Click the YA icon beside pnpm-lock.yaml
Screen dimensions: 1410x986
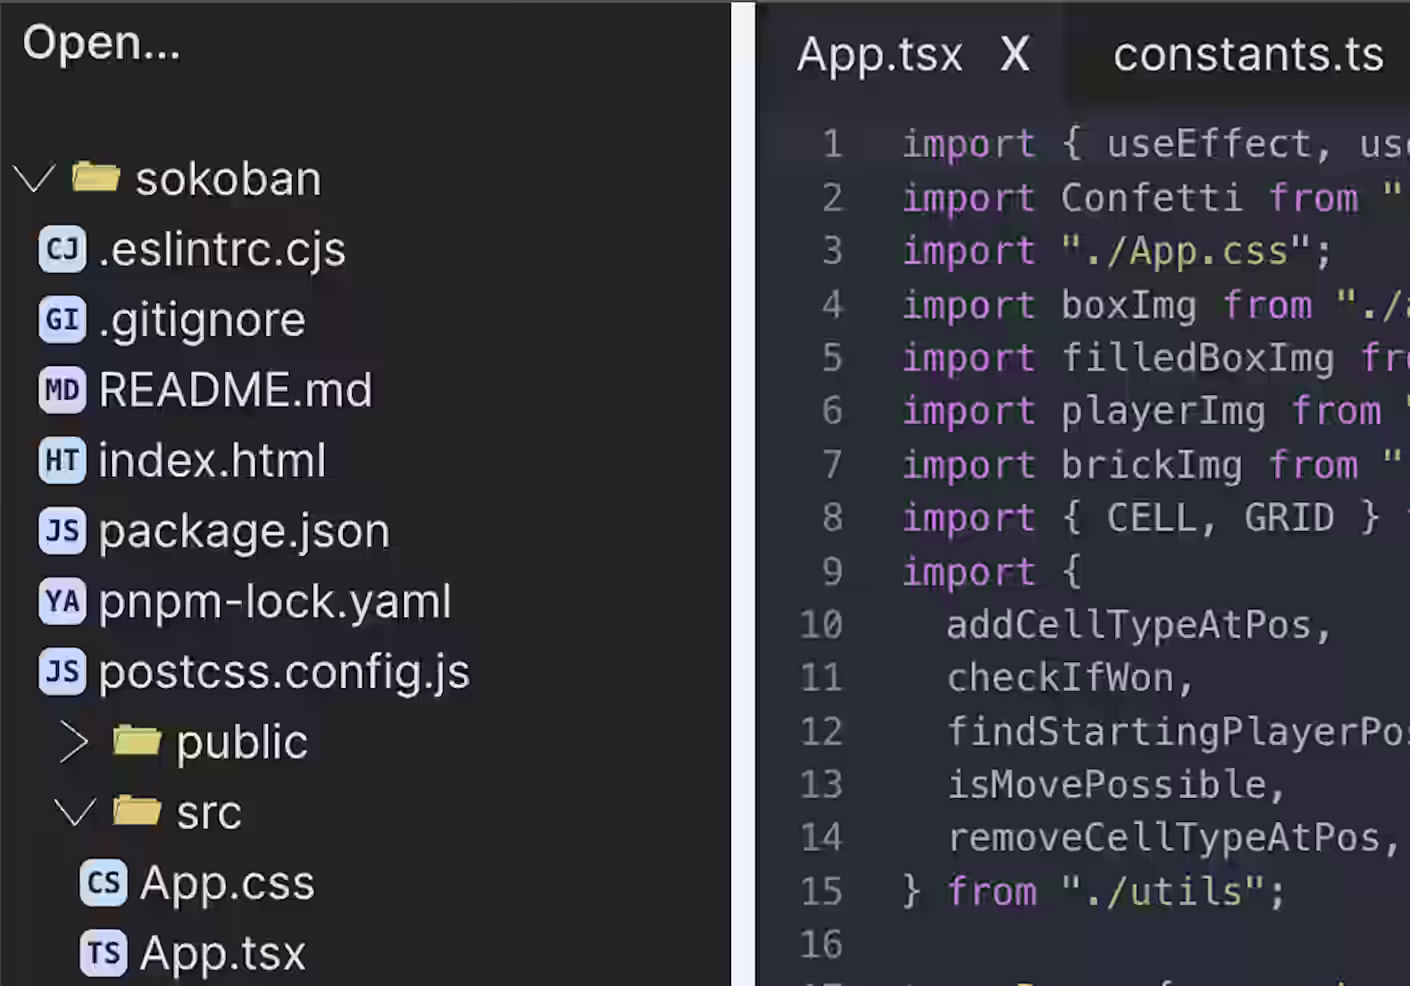pyautogui.click(x=62, y=602)
